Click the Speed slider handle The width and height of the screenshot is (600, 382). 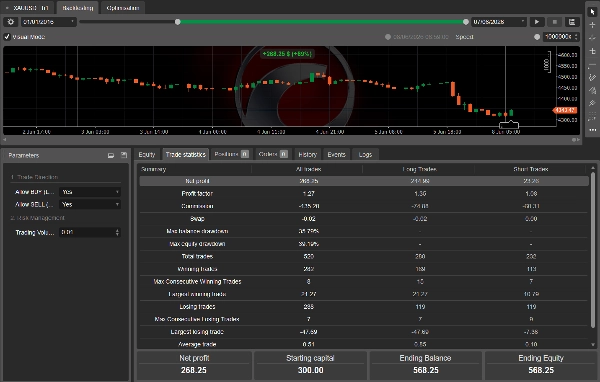click(x=537, y=37)
